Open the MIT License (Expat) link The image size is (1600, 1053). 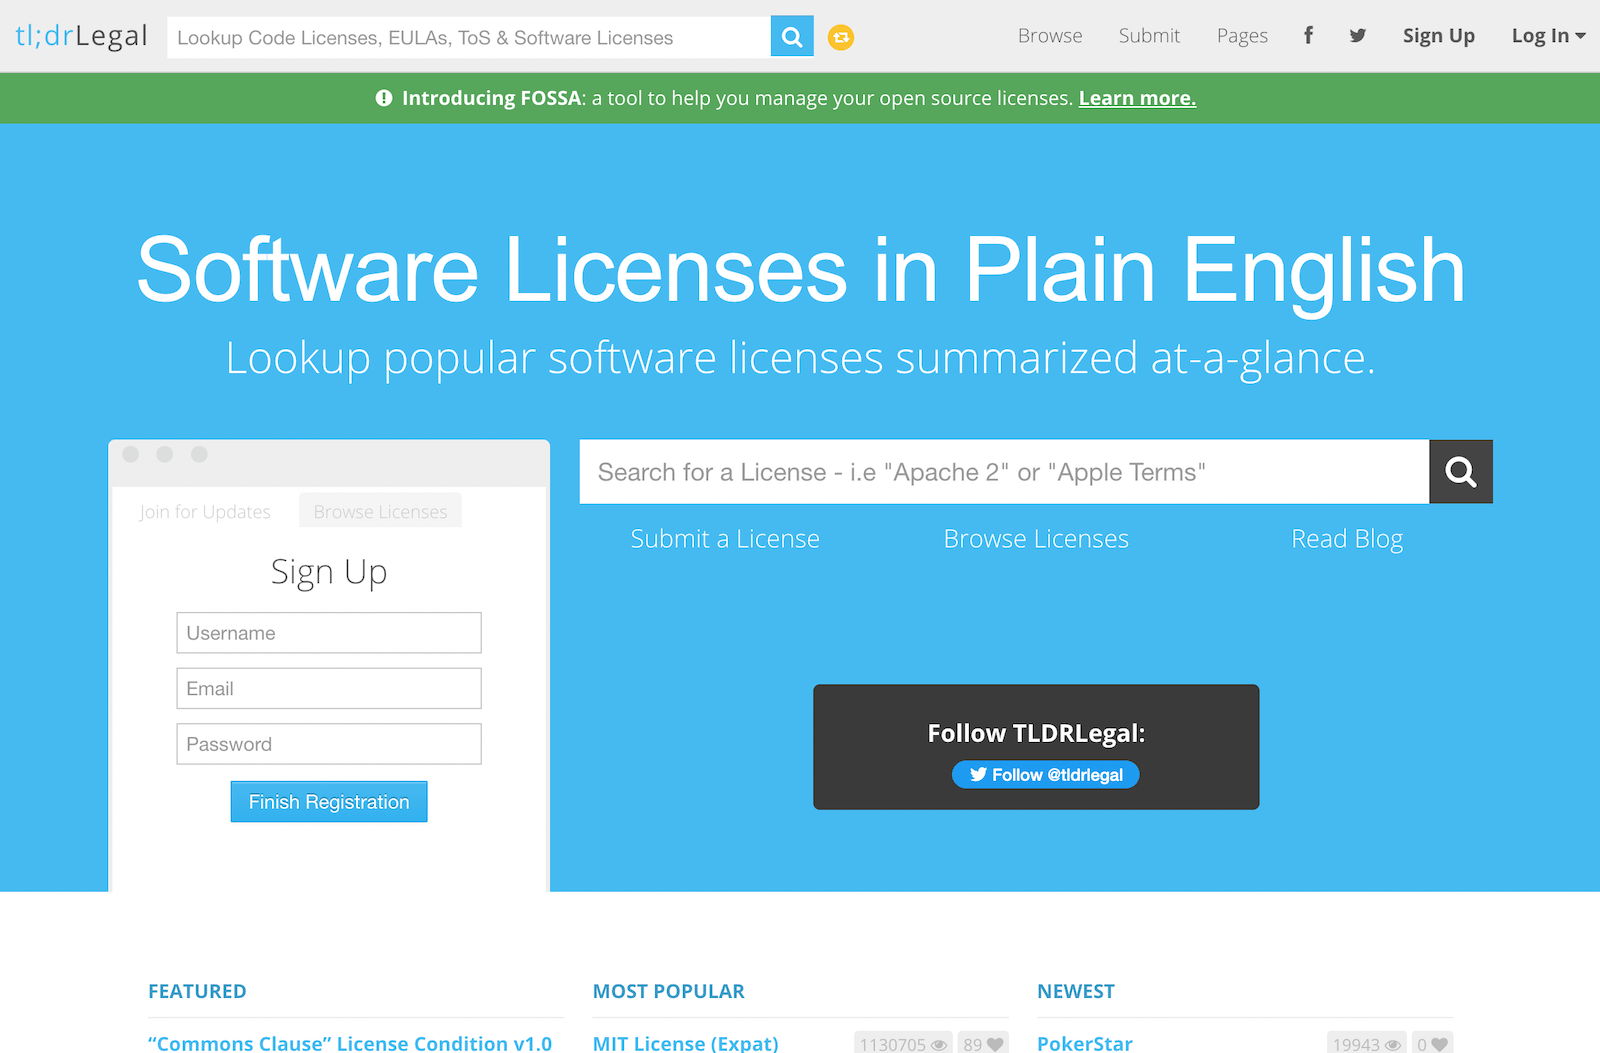coord(685,1043)
